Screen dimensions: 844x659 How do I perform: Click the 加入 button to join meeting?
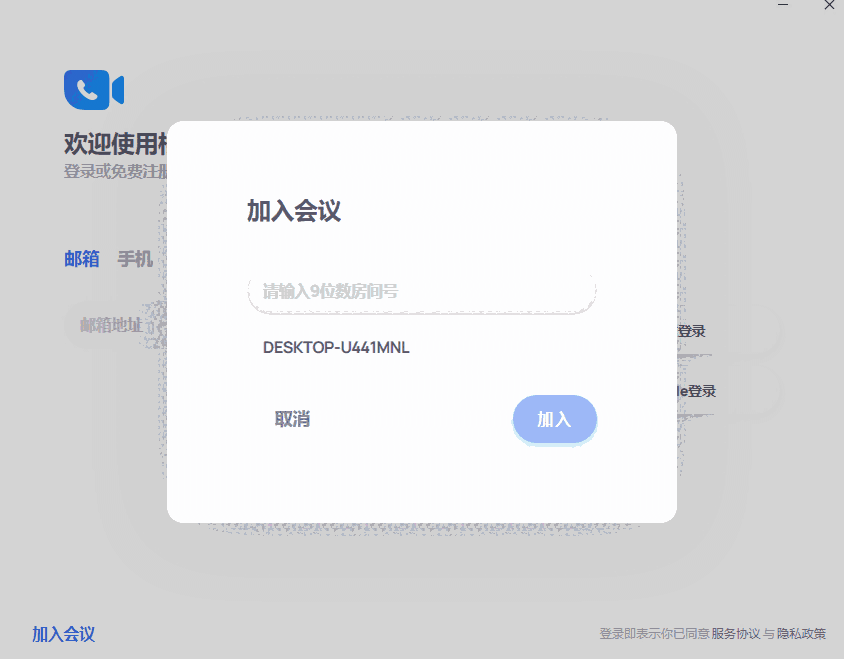pyautogui.click(x=554, y=419)
